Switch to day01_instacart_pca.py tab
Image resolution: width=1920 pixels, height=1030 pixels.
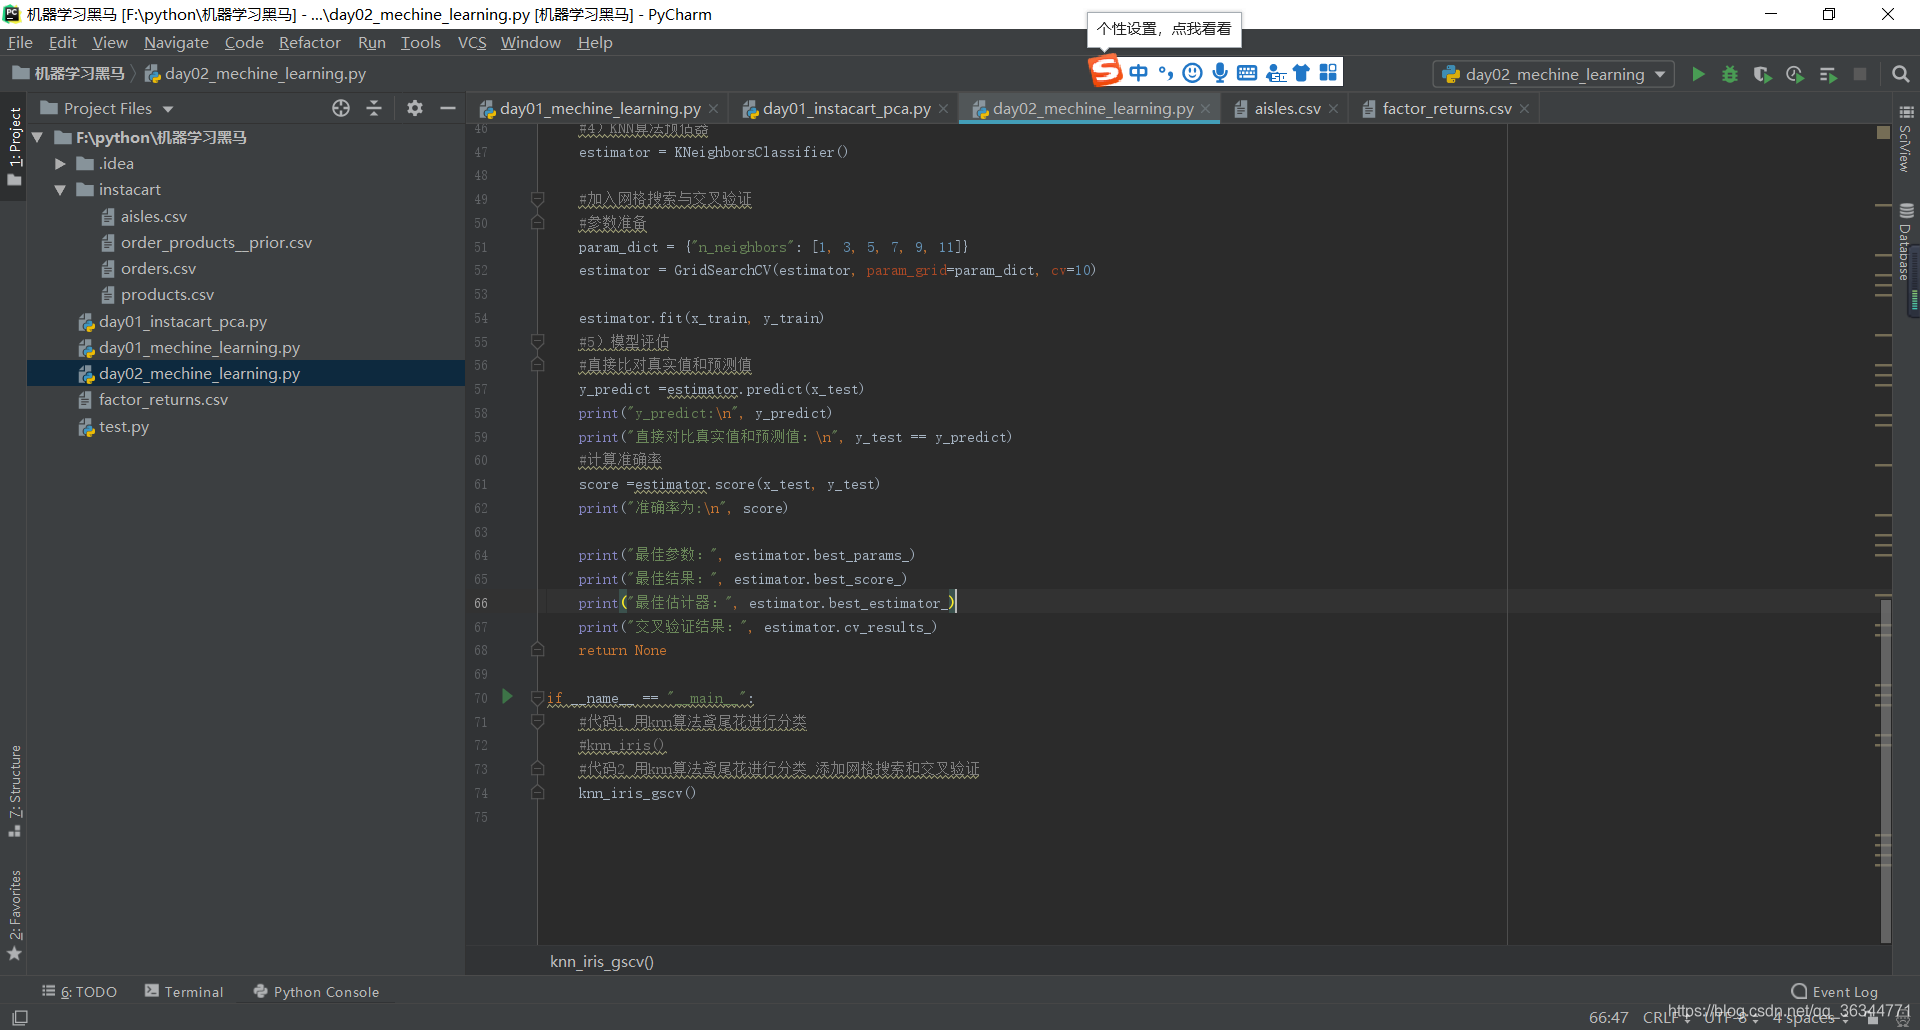[846, 108]
